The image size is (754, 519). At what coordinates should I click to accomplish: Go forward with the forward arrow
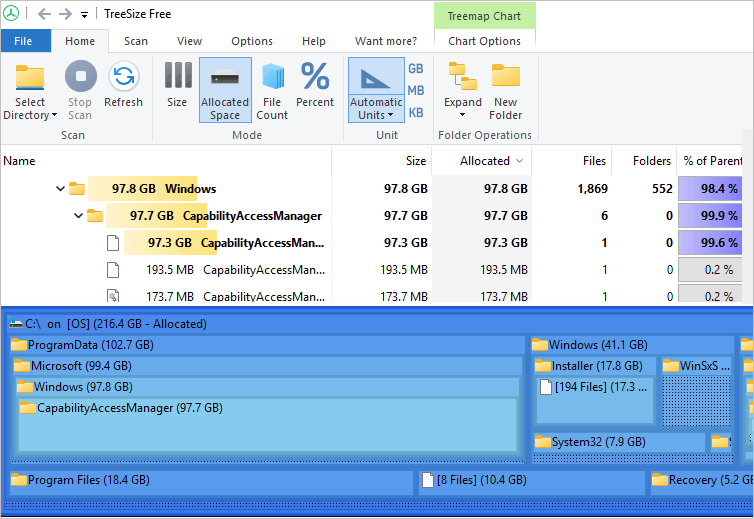pos(65,14)
